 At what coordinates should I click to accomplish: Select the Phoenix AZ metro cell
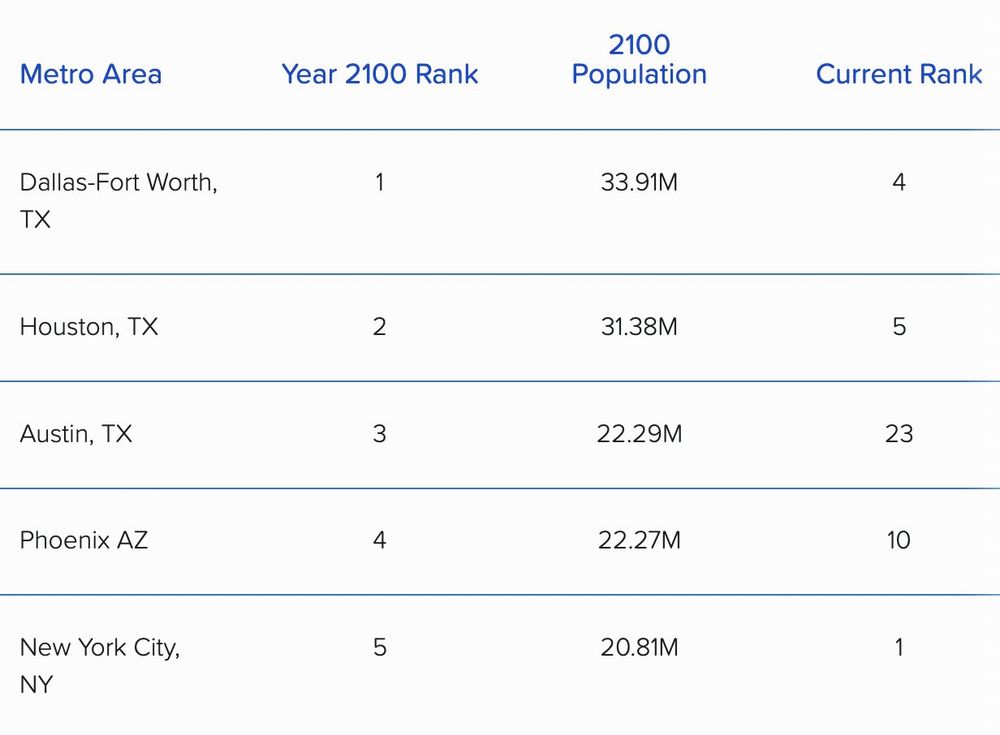[84, 540]
